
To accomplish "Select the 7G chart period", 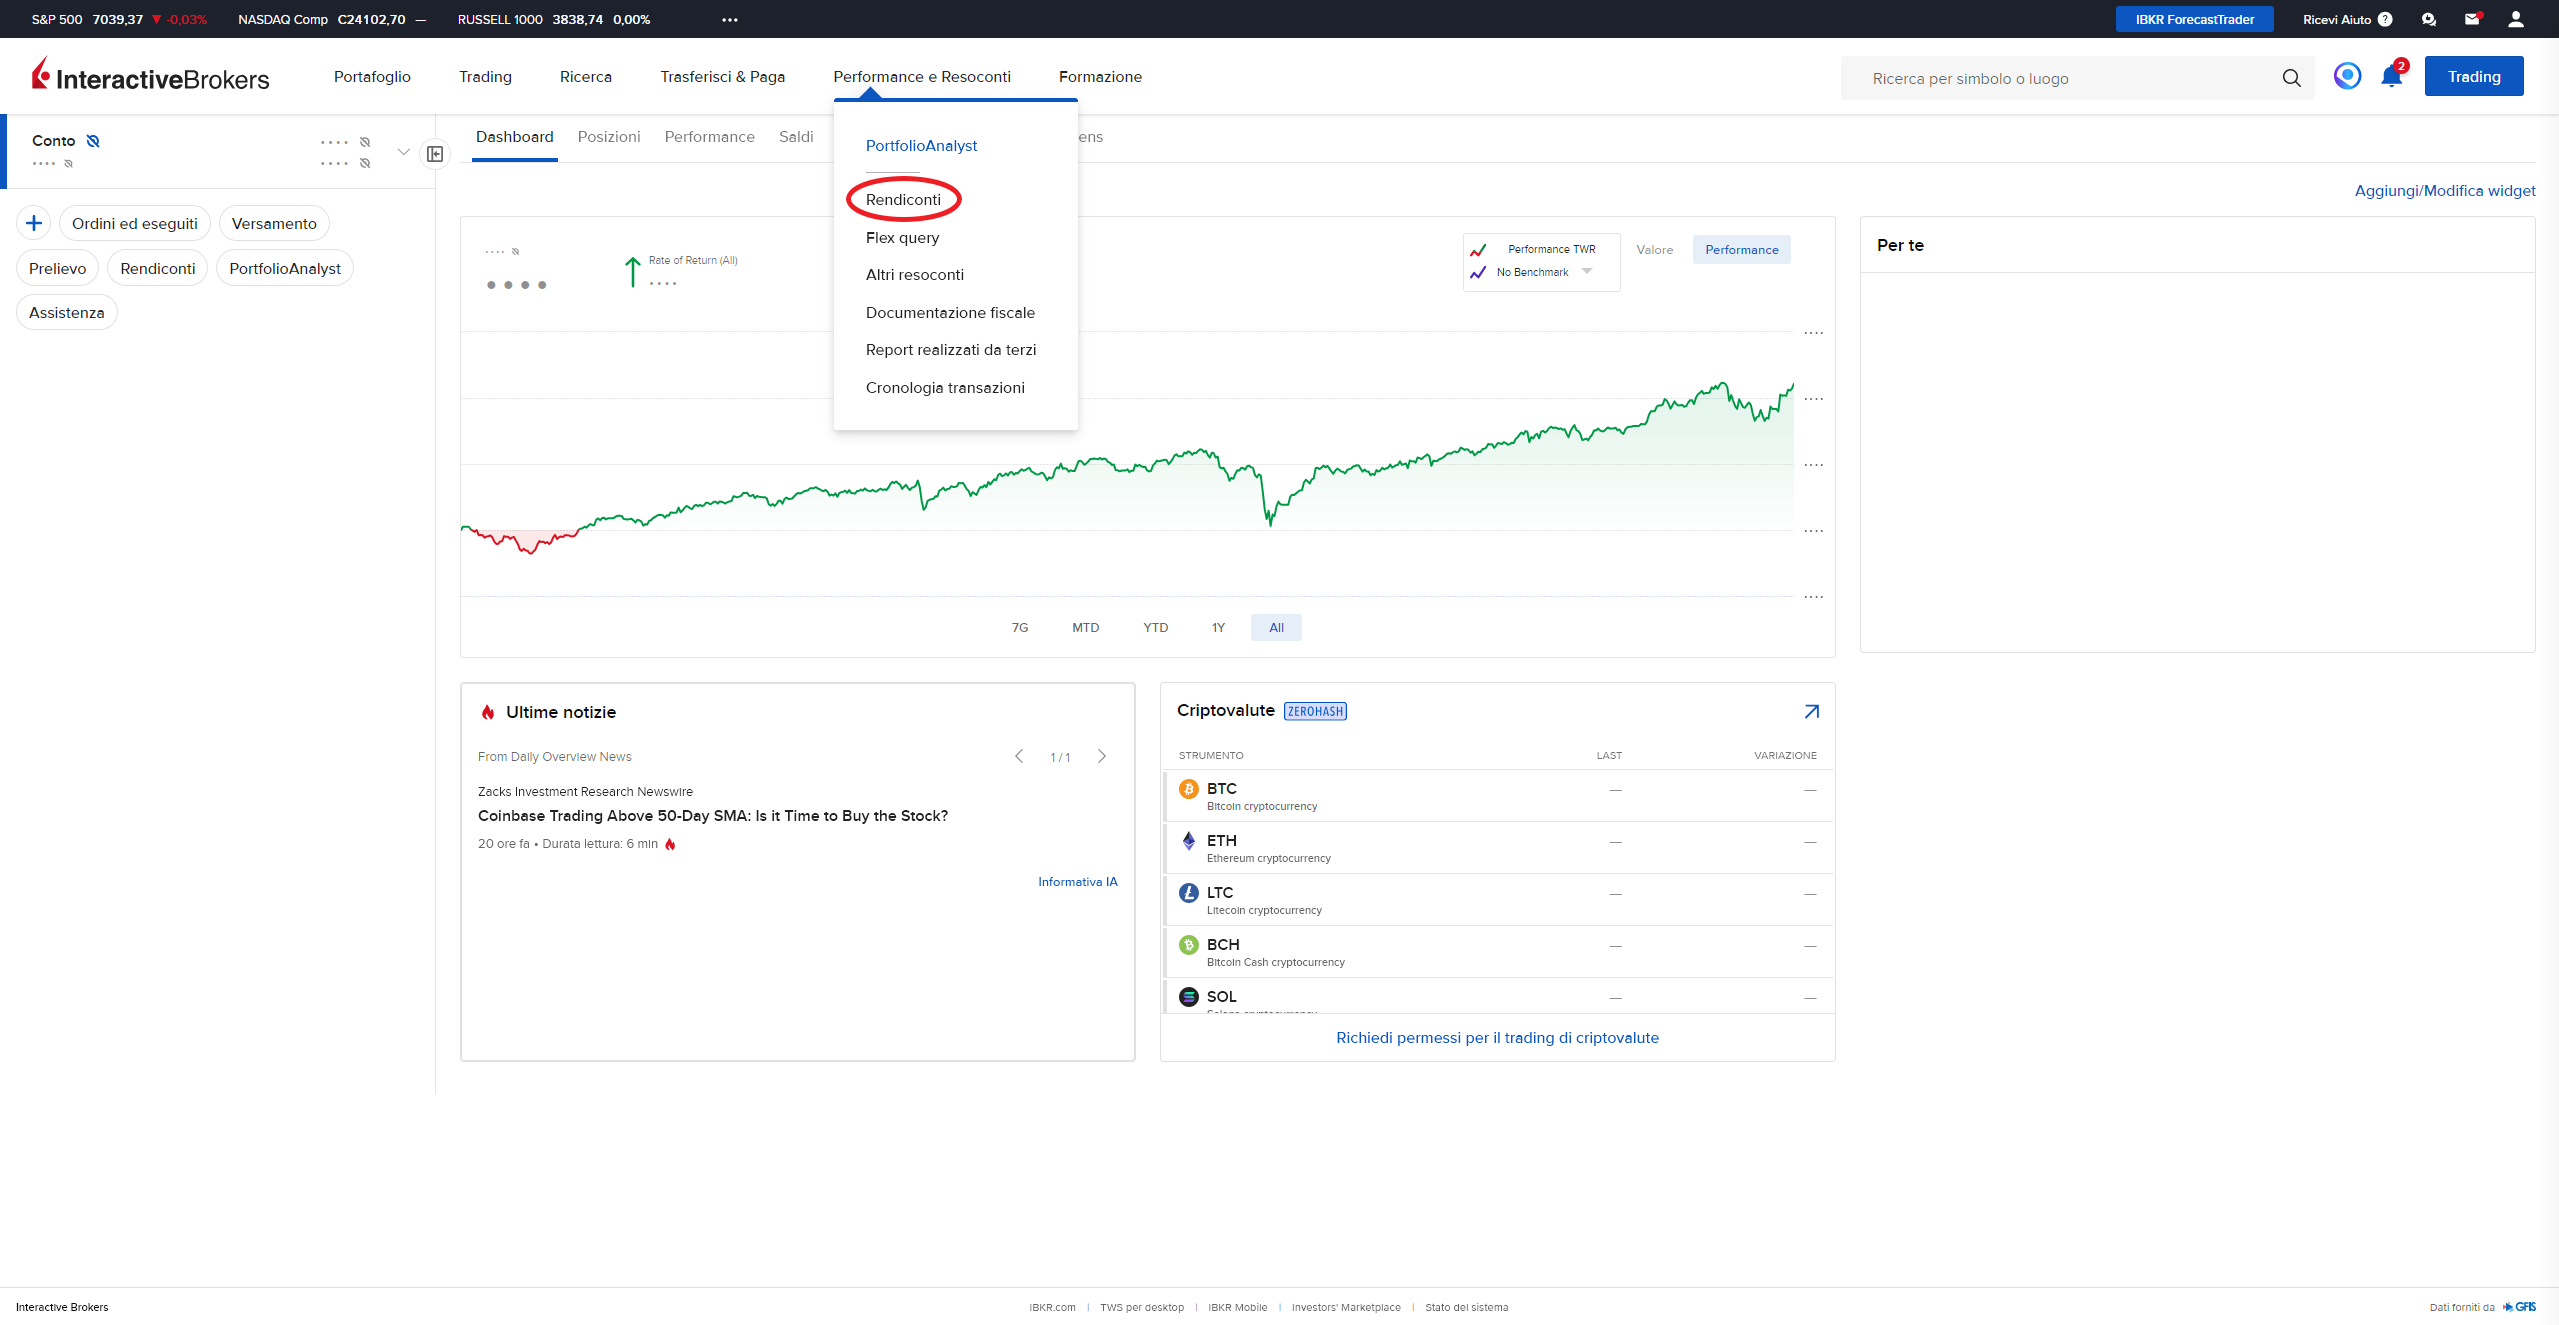I will tap(1019, 628).
